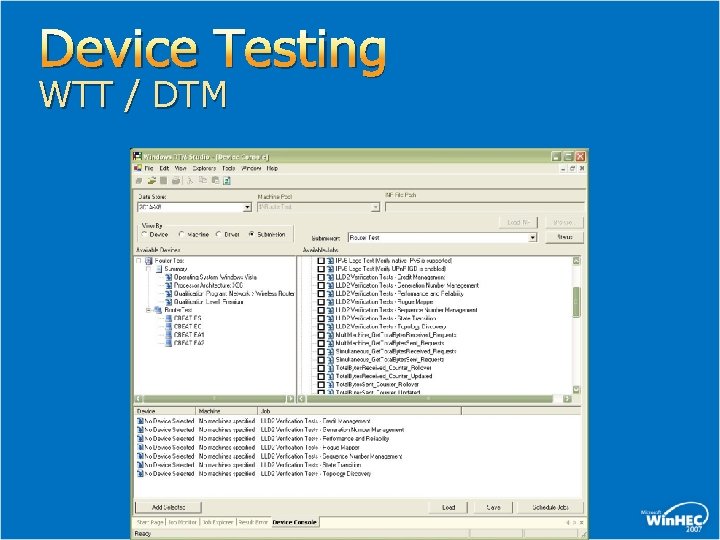
Task: Click the Machine column header
Action: pyautogui.click(x=226, y=411)
